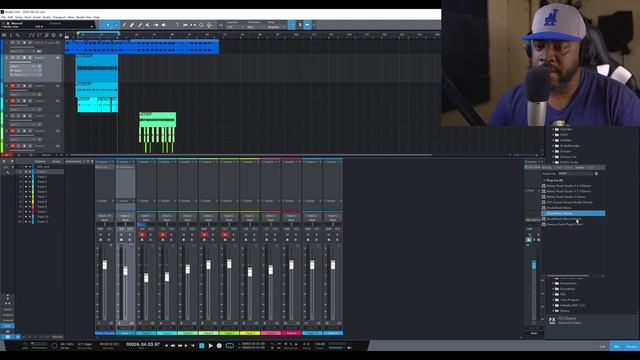This screenshot has height=360, width=640.
Task: Unmute the sixth mixer channel
Action: (x=204, y=235)
